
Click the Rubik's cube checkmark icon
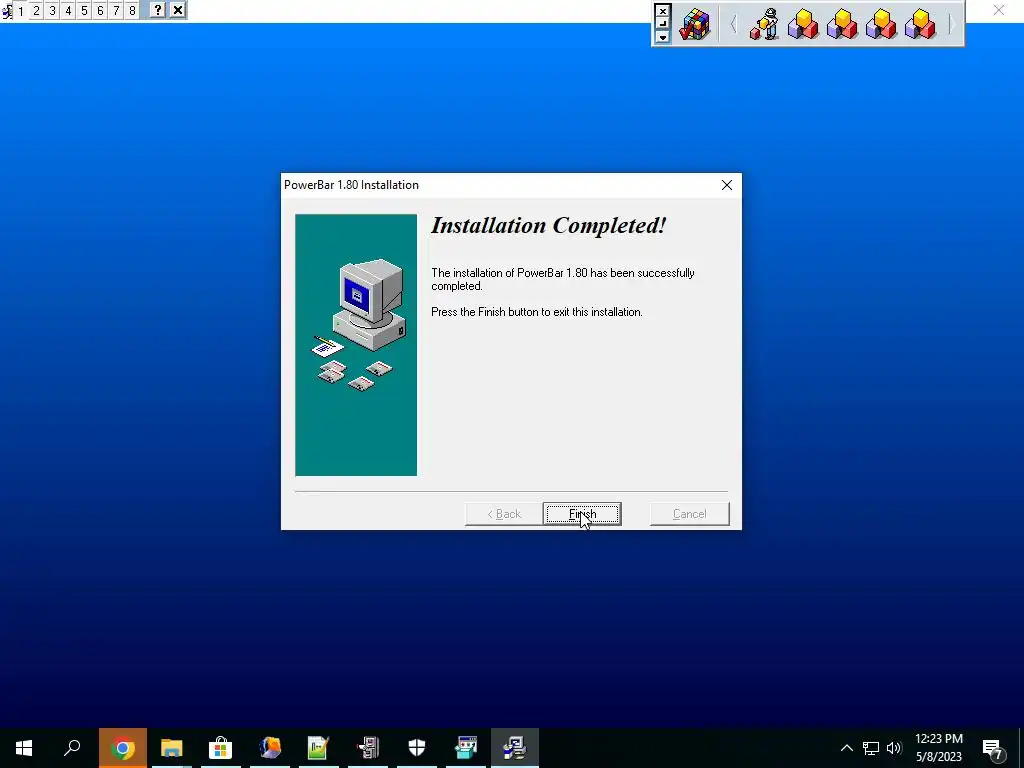tap(695, 24)
